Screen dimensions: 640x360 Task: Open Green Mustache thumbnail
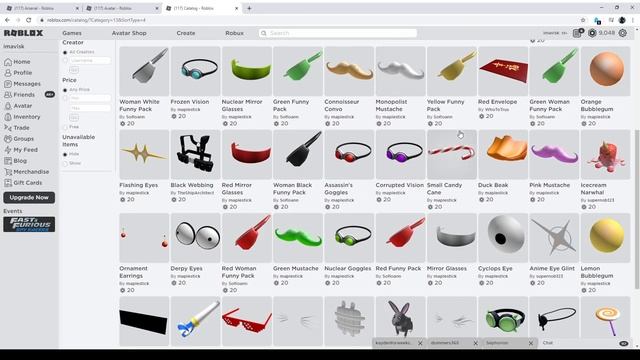click(298, 238)
